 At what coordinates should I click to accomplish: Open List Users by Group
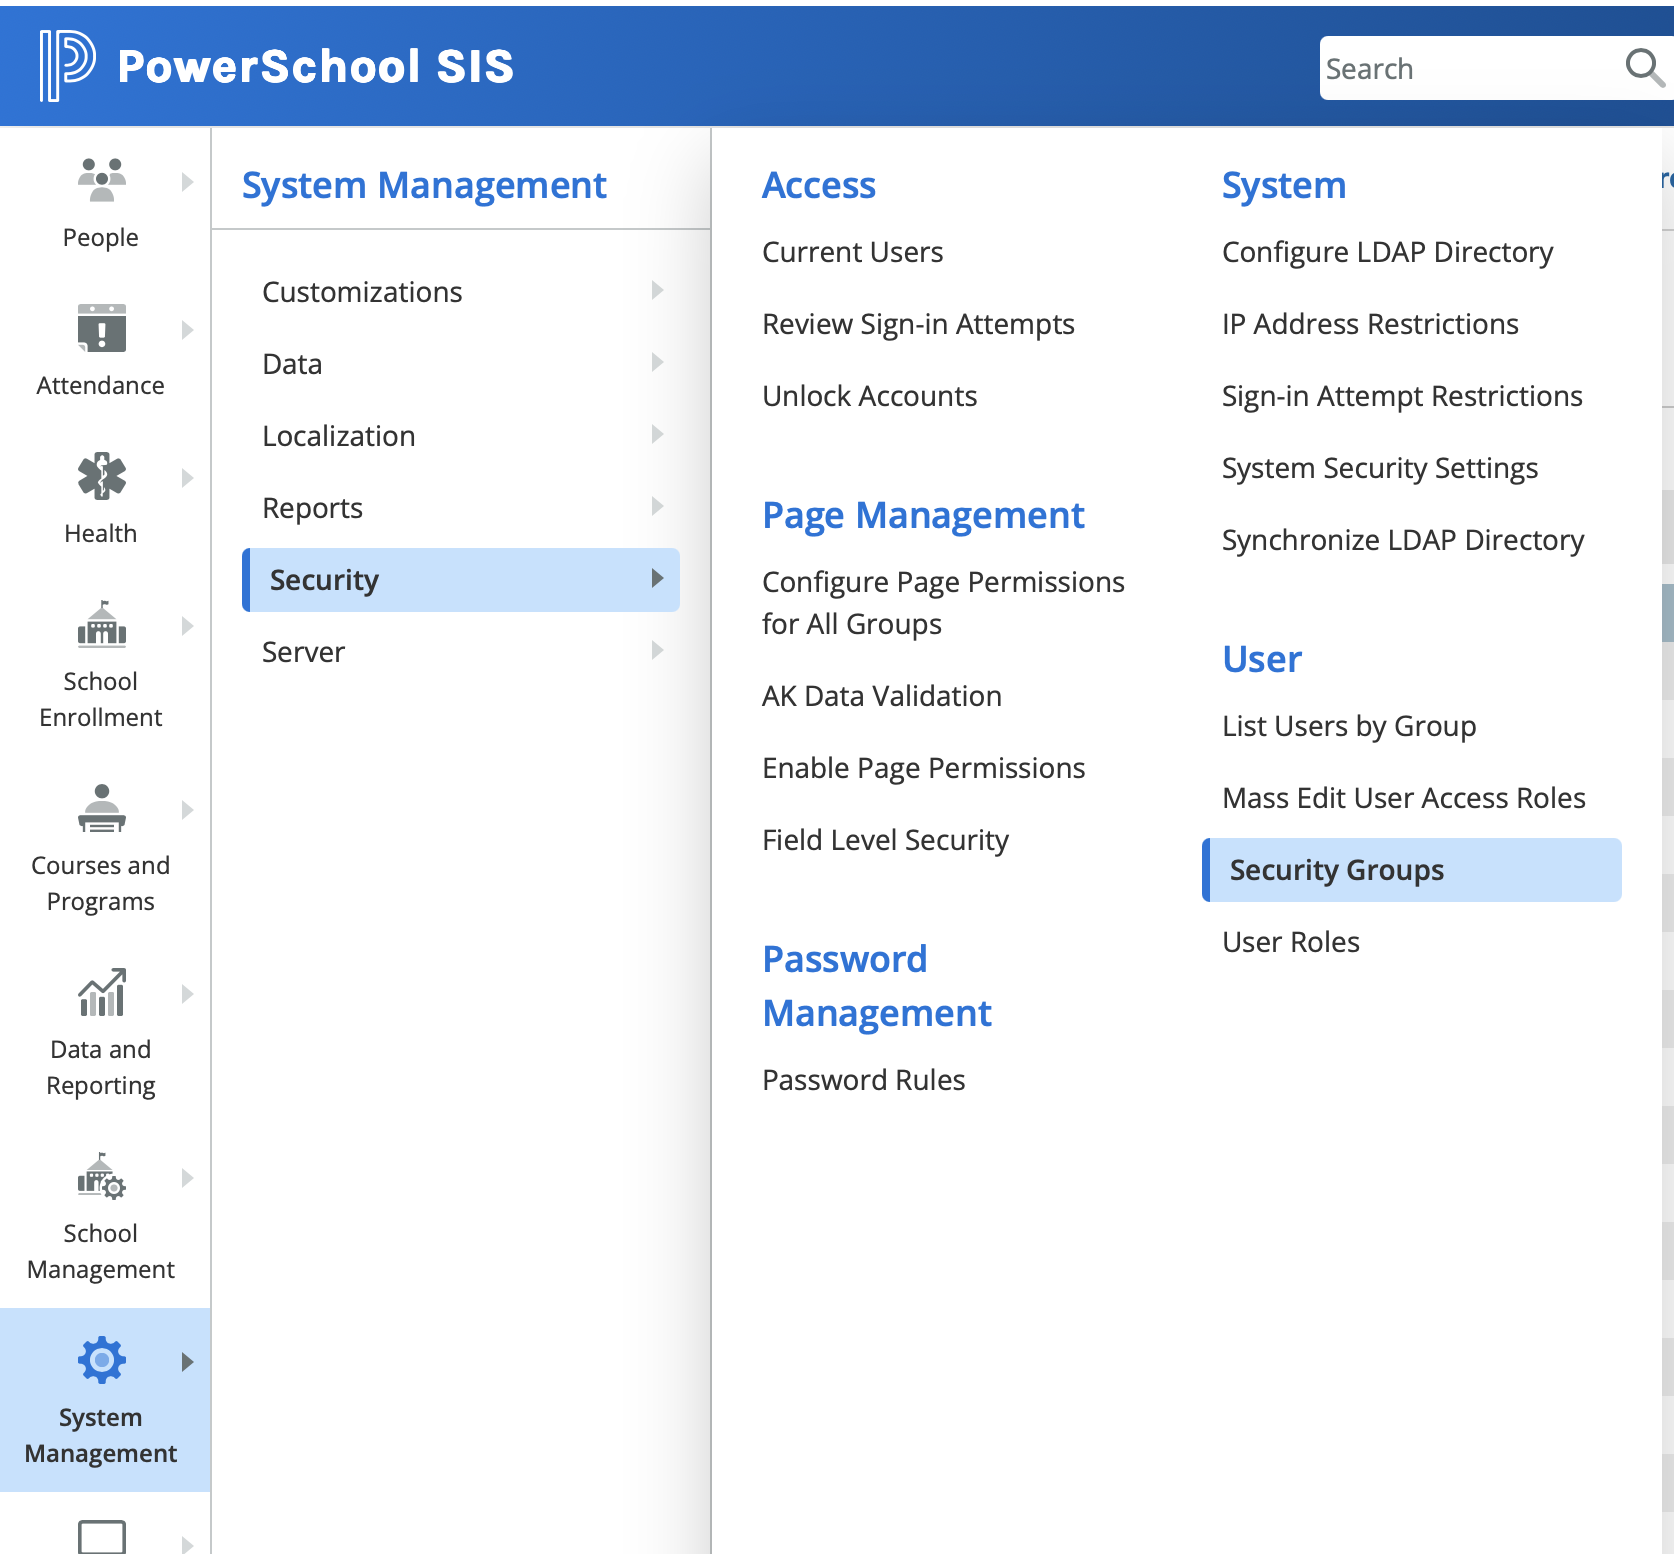click(x=1349, y=726)
